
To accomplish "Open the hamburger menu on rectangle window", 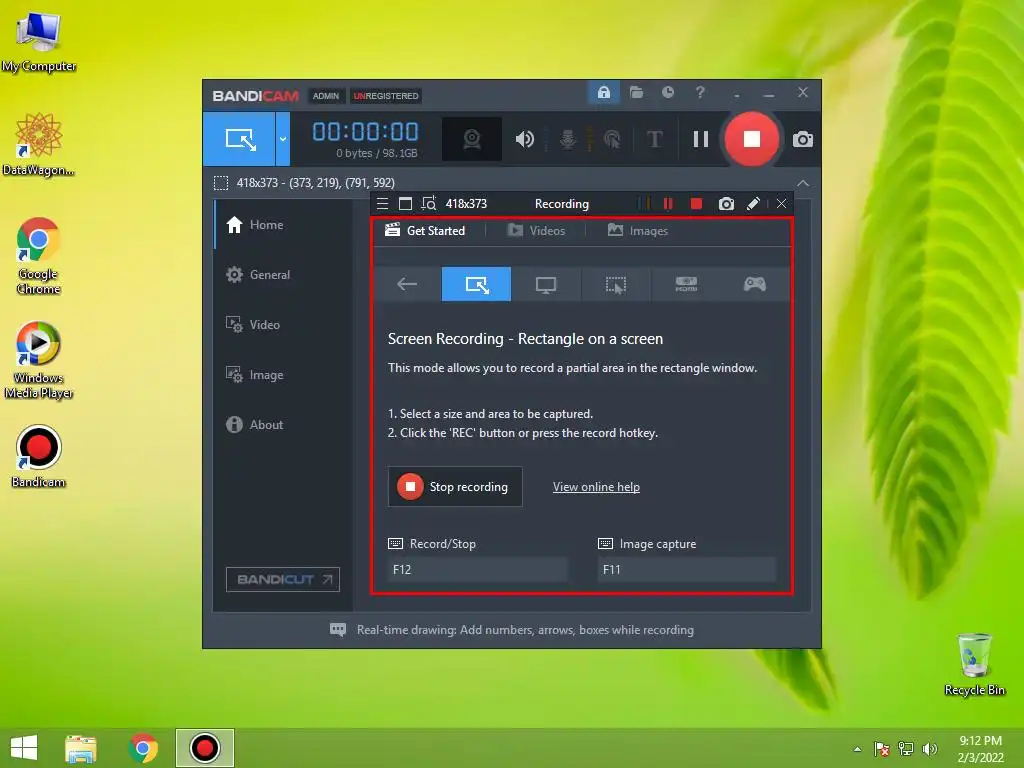I will coord(383,204).
